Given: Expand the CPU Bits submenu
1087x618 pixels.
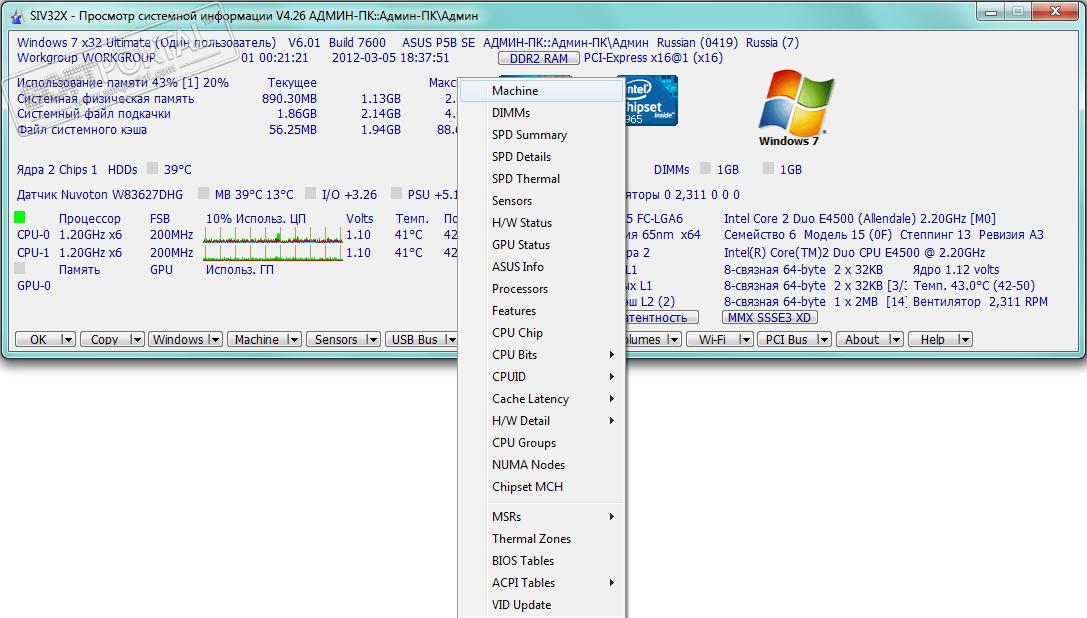Looking at the screenshot, I should click(611, 354).
